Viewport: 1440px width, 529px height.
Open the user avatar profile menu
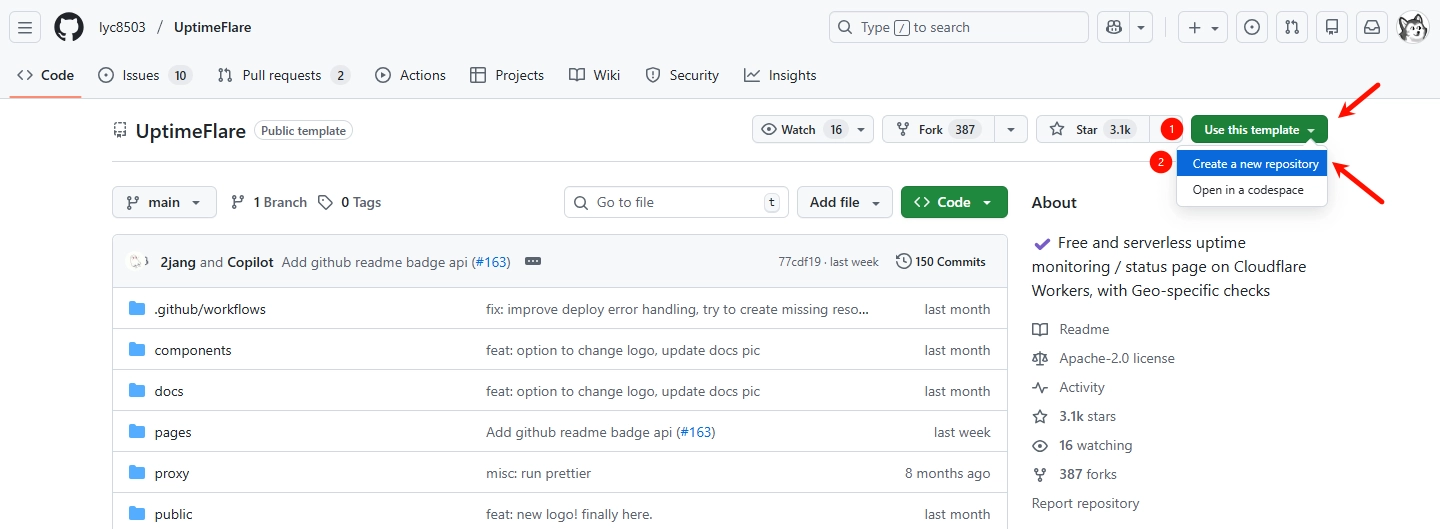tap(1412, 27)
